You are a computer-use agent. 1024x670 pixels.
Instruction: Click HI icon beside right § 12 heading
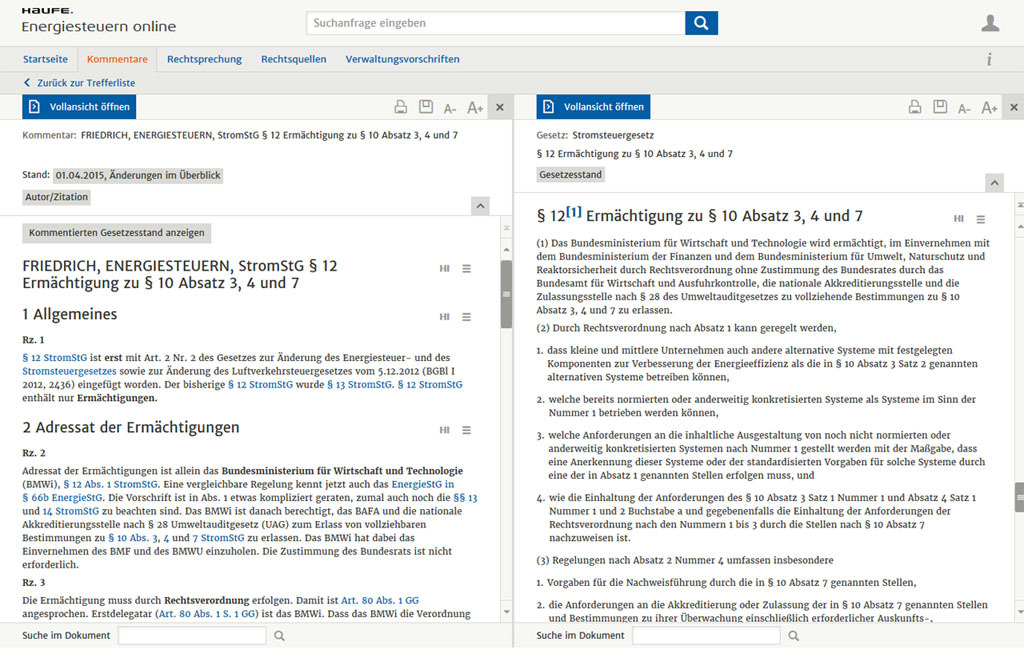click(x=959, y=219)
